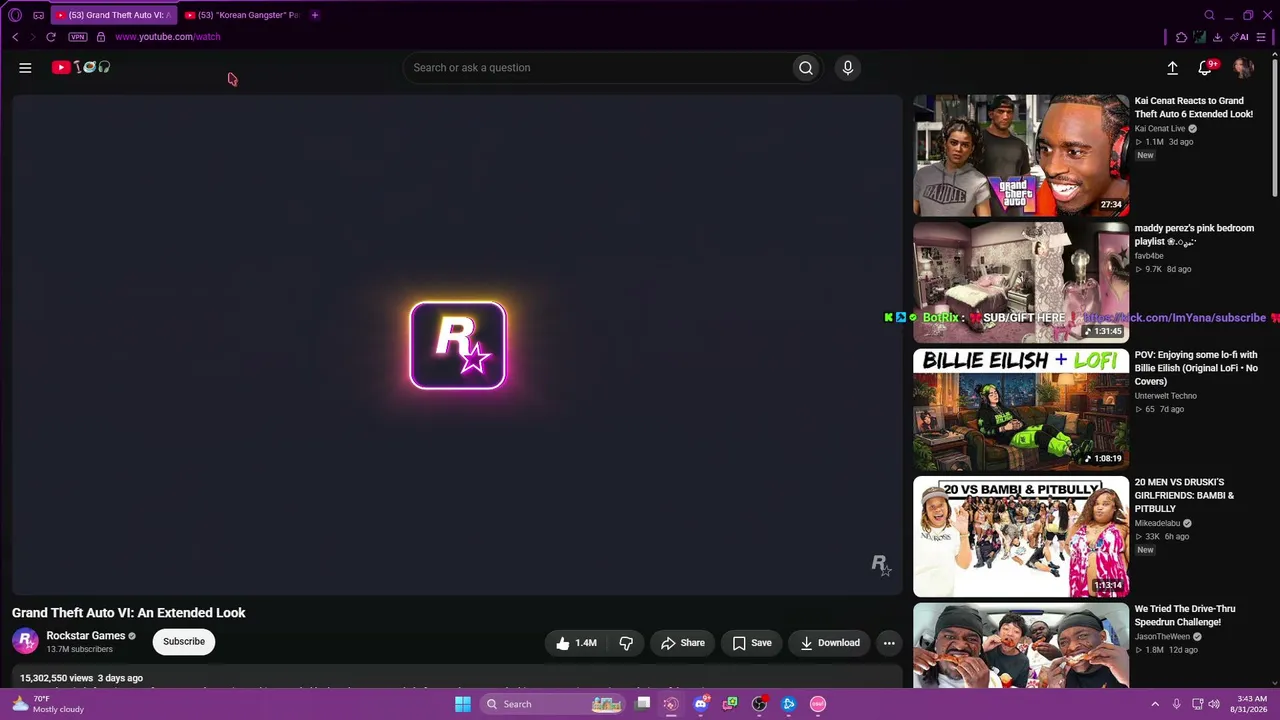Open the Rockstar Games channel avatar
This screenshot has height=720, width=1280.
(25, 641)
